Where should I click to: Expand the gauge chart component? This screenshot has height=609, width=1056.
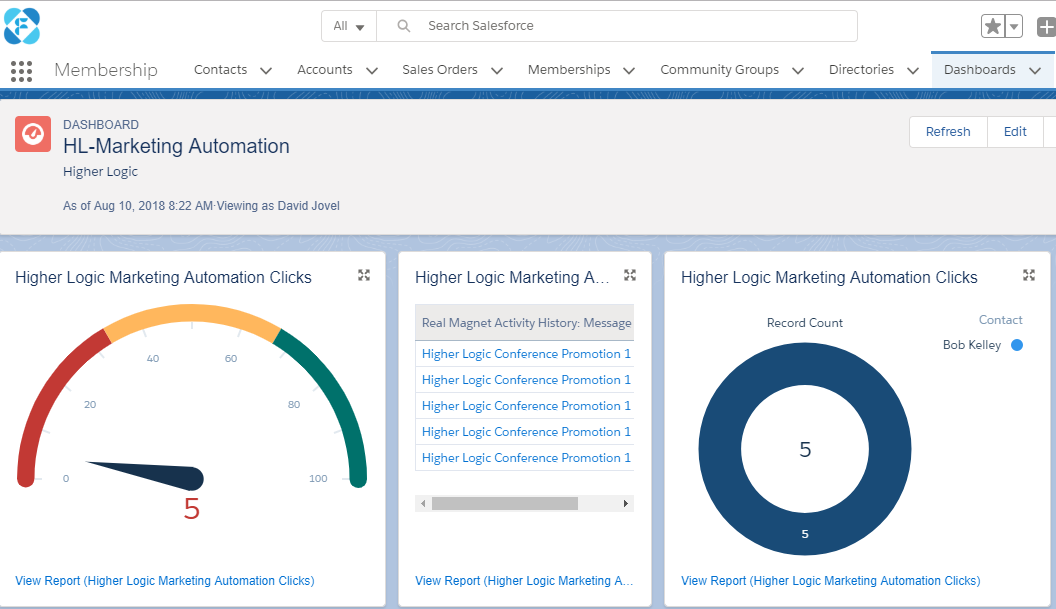click(x=364, y=275)
